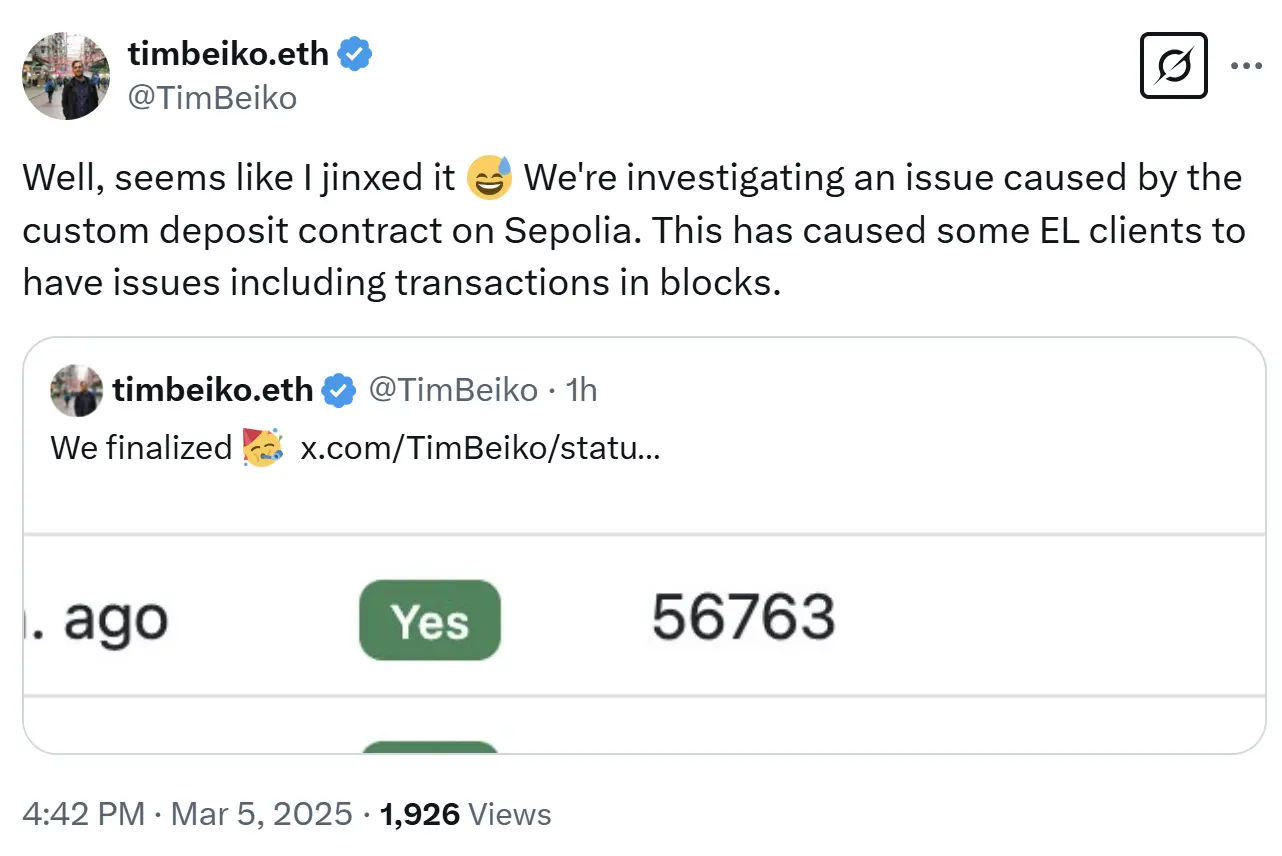The width and height of the screenshot is (1282, 856).
Task: Click the sweat-smile emoji in the tweet text
Action: point(489,178)
